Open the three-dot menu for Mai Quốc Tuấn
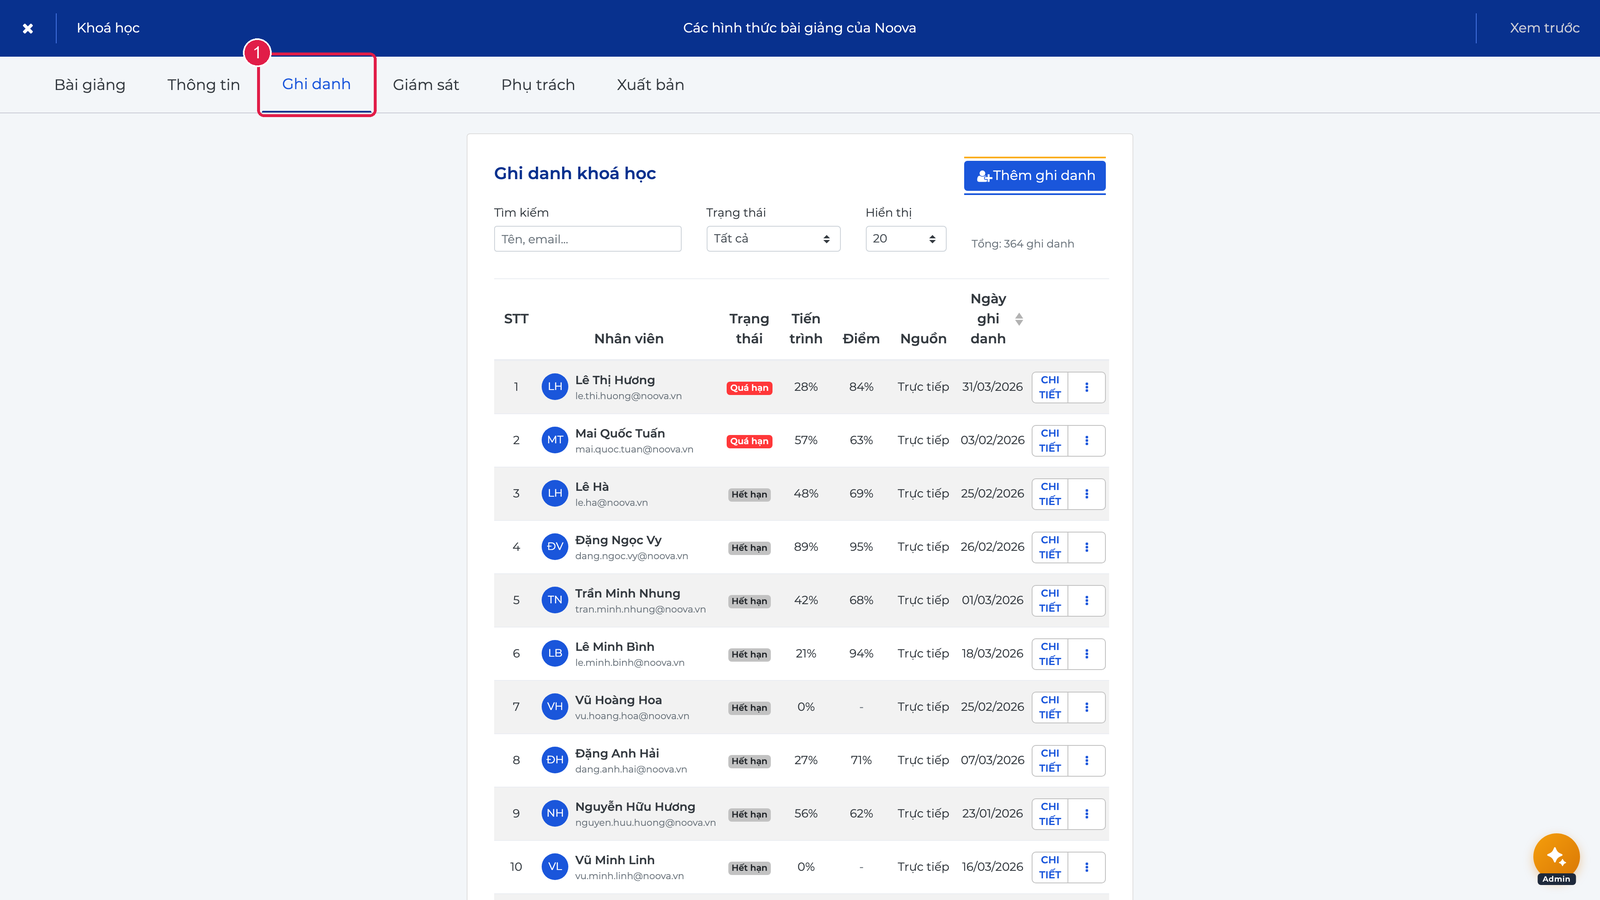This screenshot has width=1600, height=900. click(x=1086, y=441)
